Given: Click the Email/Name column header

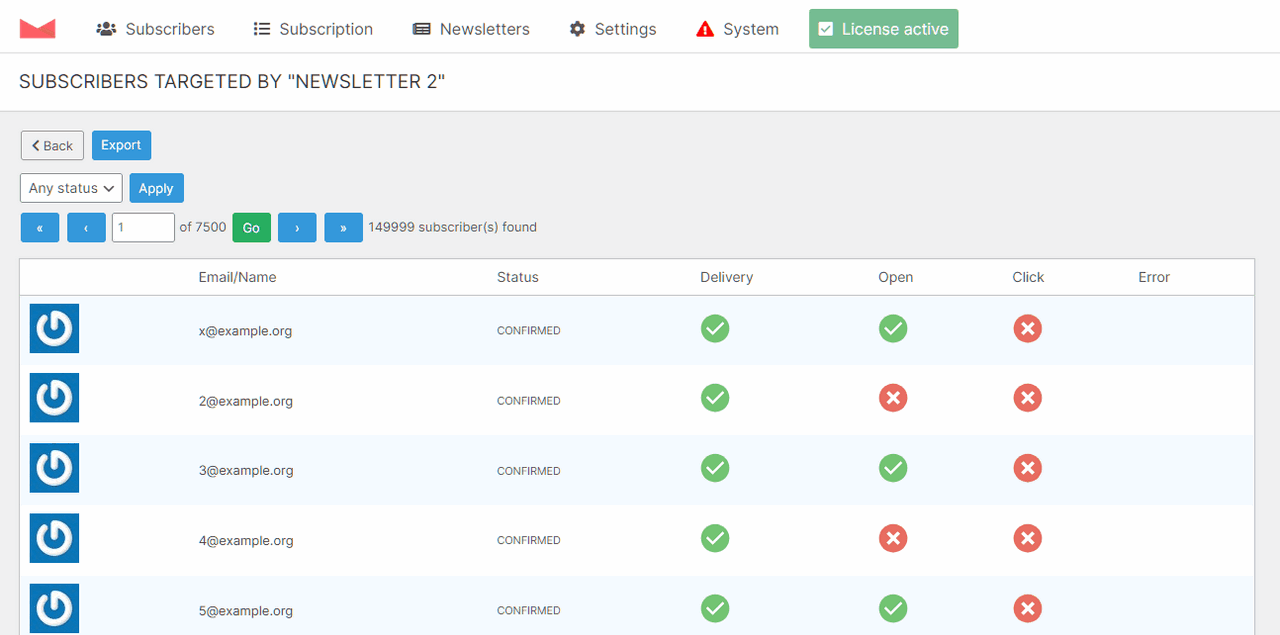Looking at the screenshot, I should pyautogui.click(x=237, y=277).
